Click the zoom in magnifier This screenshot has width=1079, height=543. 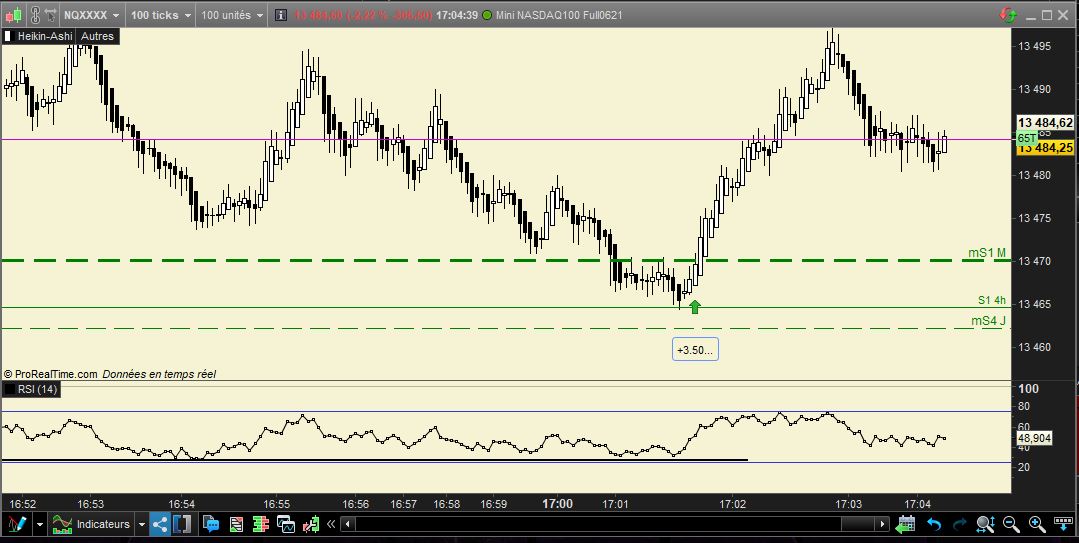point(1037,524)
